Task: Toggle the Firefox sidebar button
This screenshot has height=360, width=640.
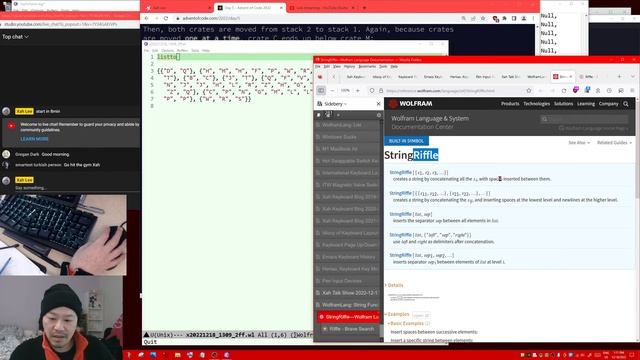Action: click(321, 91)
